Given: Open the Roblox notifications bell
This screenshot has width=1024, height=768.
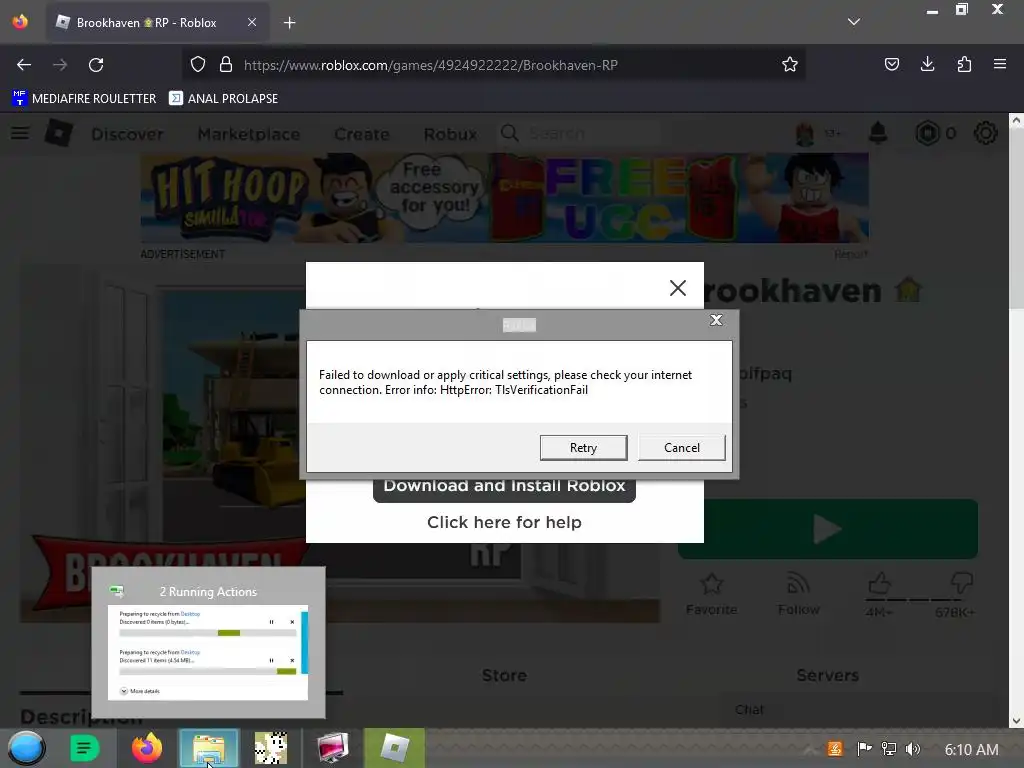Looking at the screenshot, I should [878, 133].
